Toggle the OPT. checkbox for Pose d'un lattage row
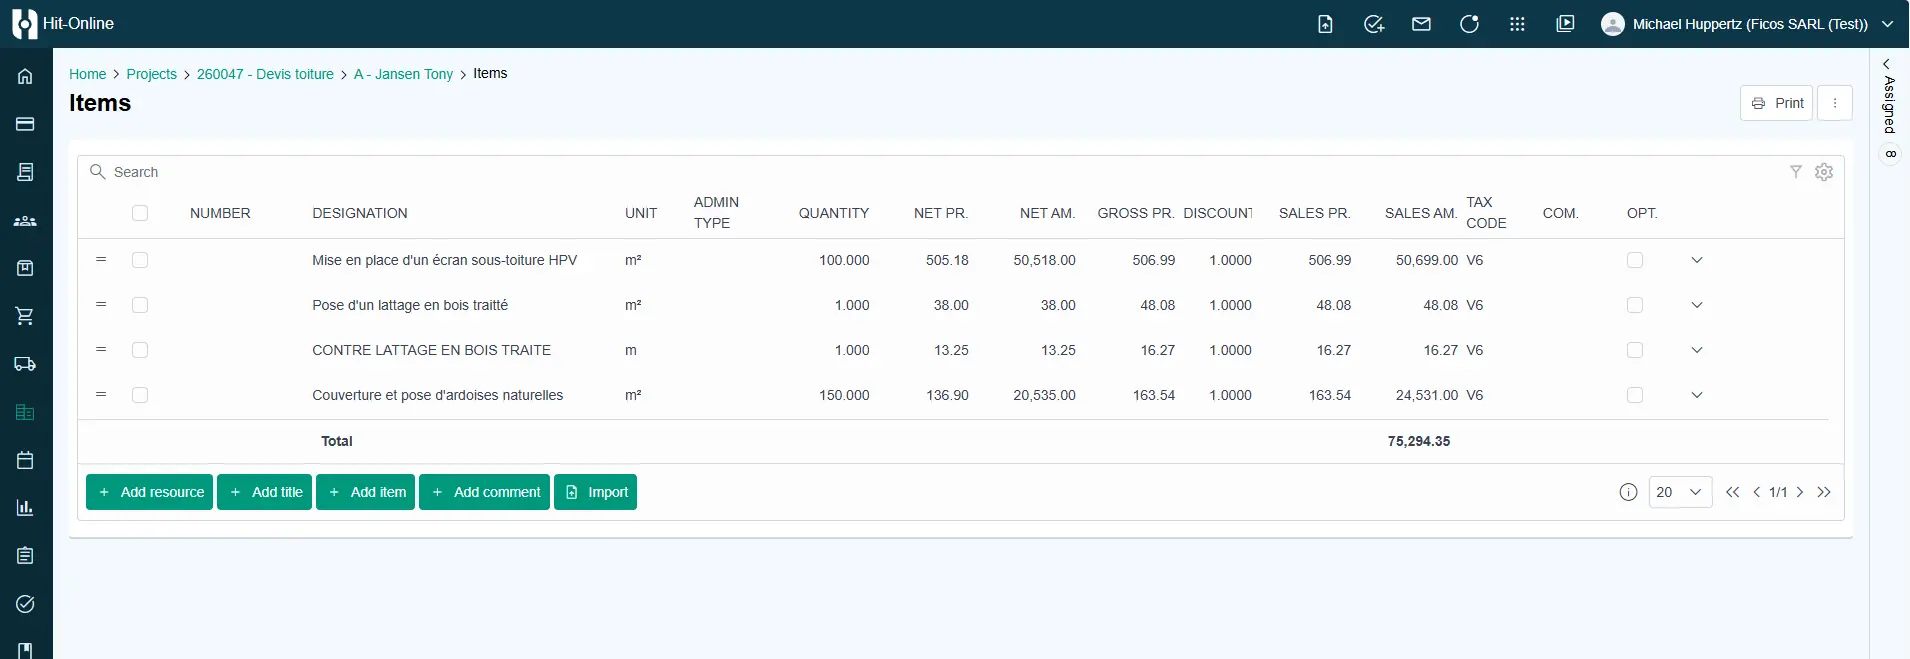Viewport: 1910px width, 659px height. (1635, 305)
